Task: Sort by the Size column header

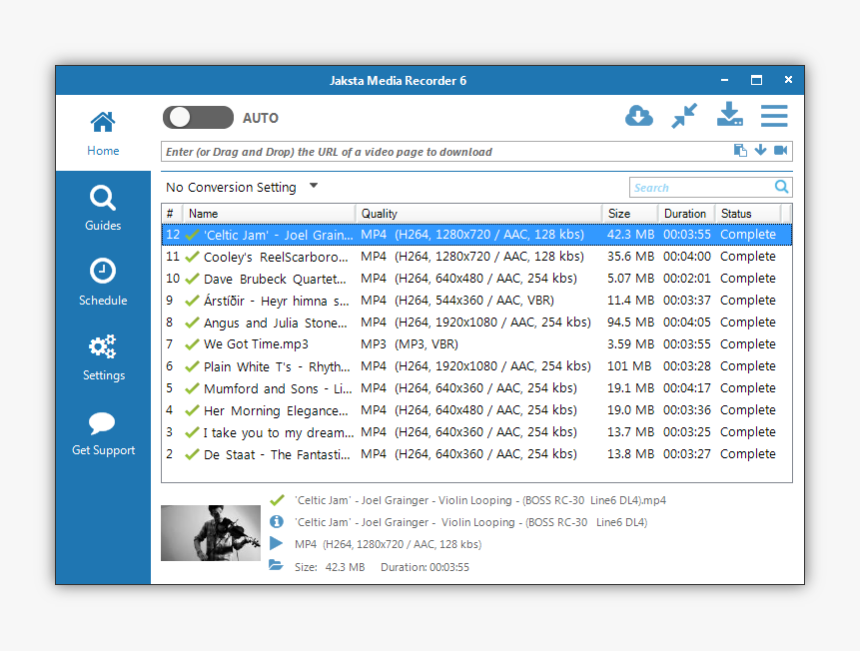Action: (630, 213)
